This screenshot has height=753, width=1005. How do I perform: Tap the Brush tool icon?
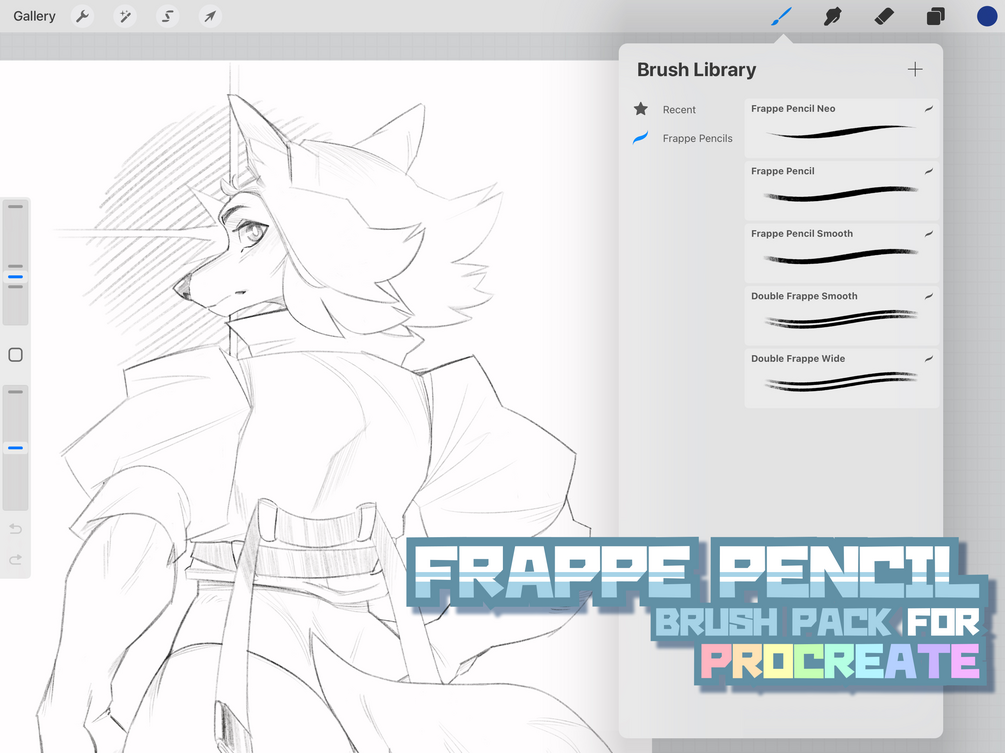[x=781, y=16]
